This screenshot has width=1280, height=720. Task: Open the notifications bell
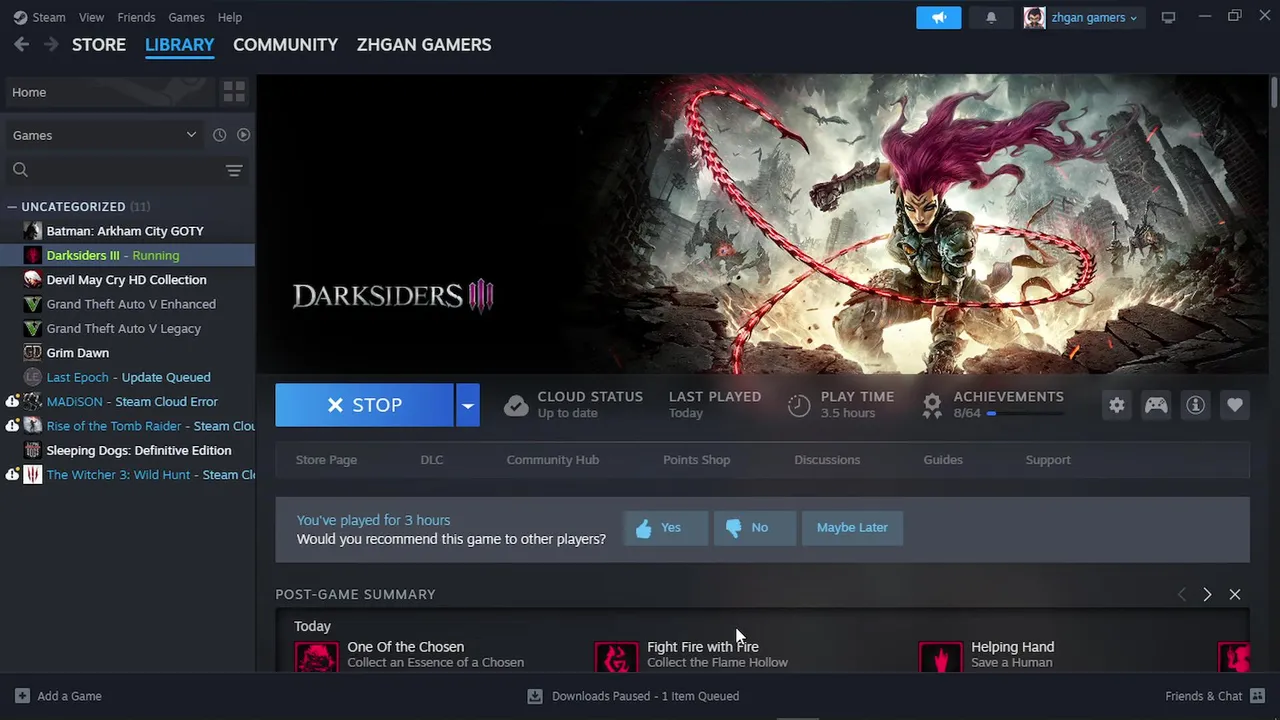click(x=991, y=17)
